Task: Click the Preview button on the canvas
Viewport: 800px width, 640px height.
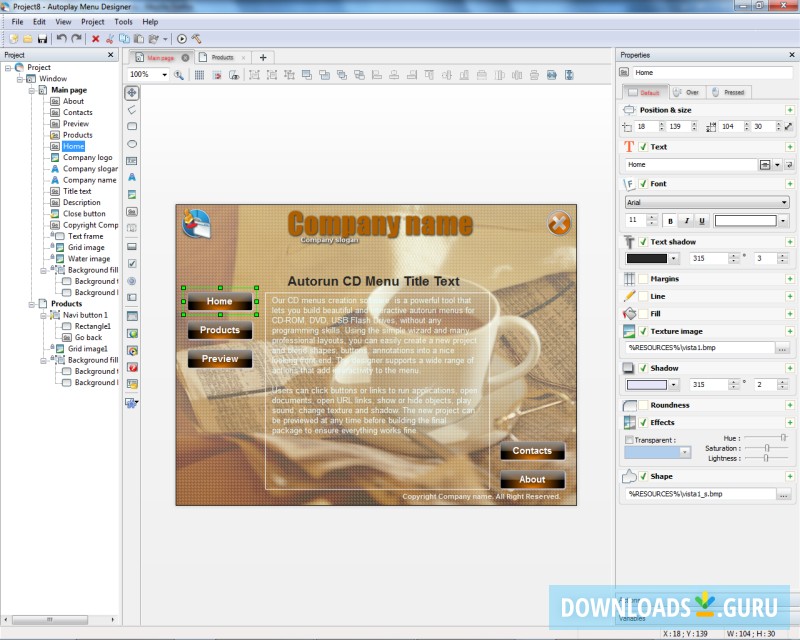Action: (220, 359)
